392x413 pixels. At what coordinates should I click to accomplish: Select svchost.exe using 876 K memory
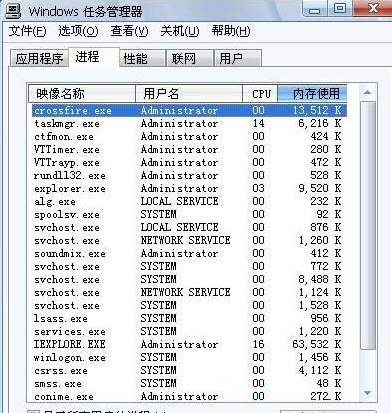[x=189, y=227]
